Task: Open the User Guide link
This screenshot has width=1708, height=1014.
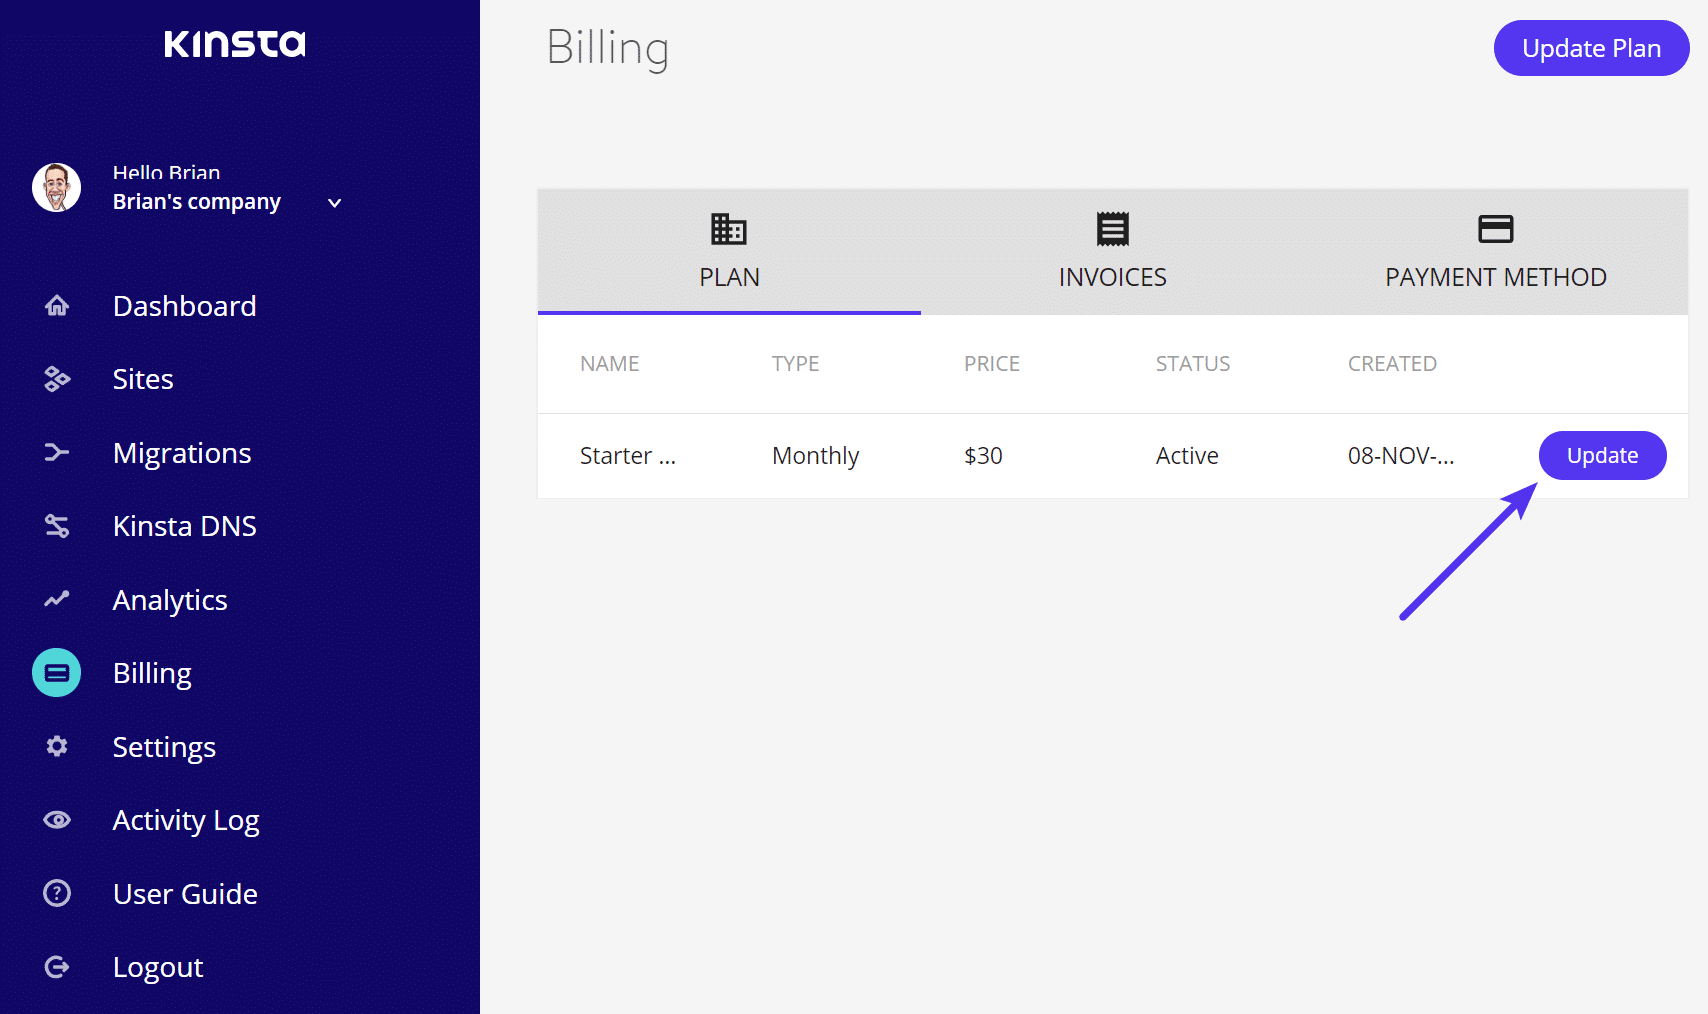Action: (x=185, y=894)
